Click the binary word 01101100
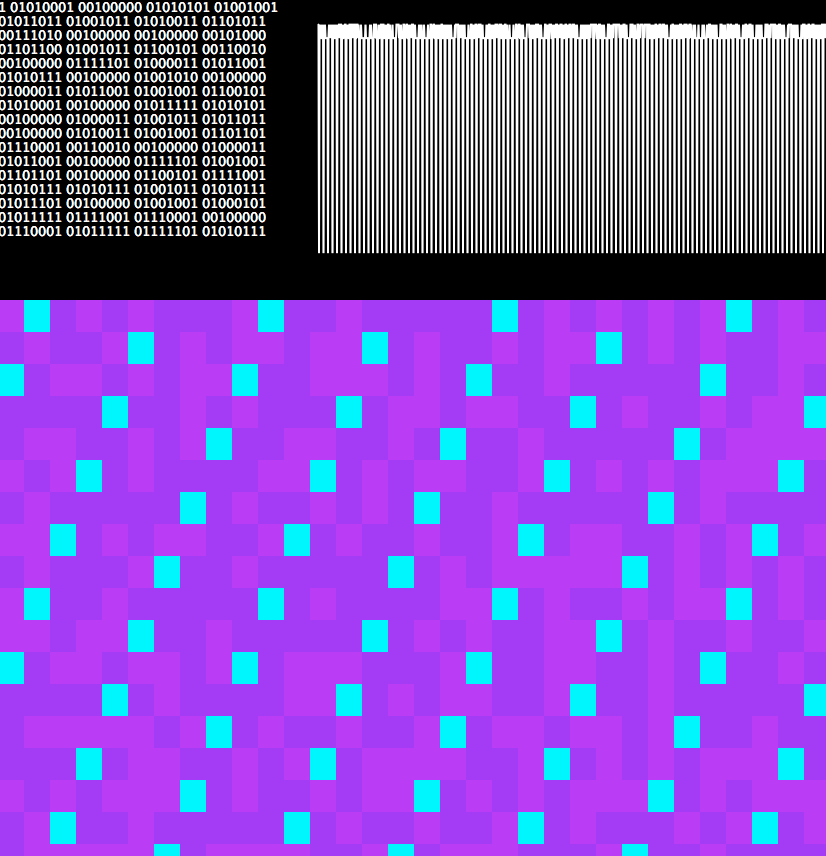This screenshot has width=826, height=856. [31, 50]
